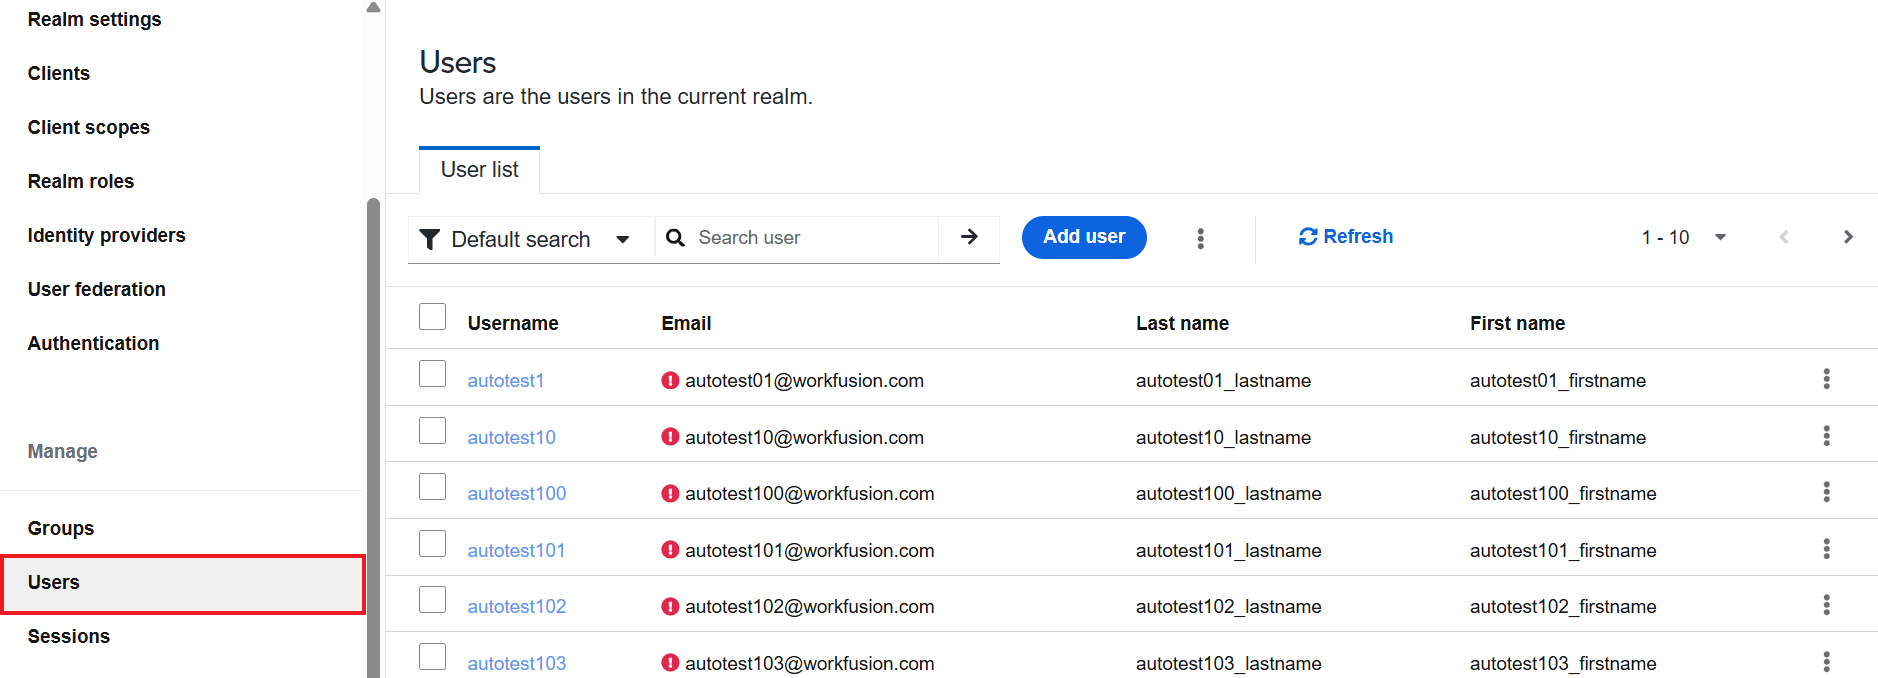Switch to the User list tab
Image resolution: width=1878 pixels, height=678 pixels.
pos(480,170)
